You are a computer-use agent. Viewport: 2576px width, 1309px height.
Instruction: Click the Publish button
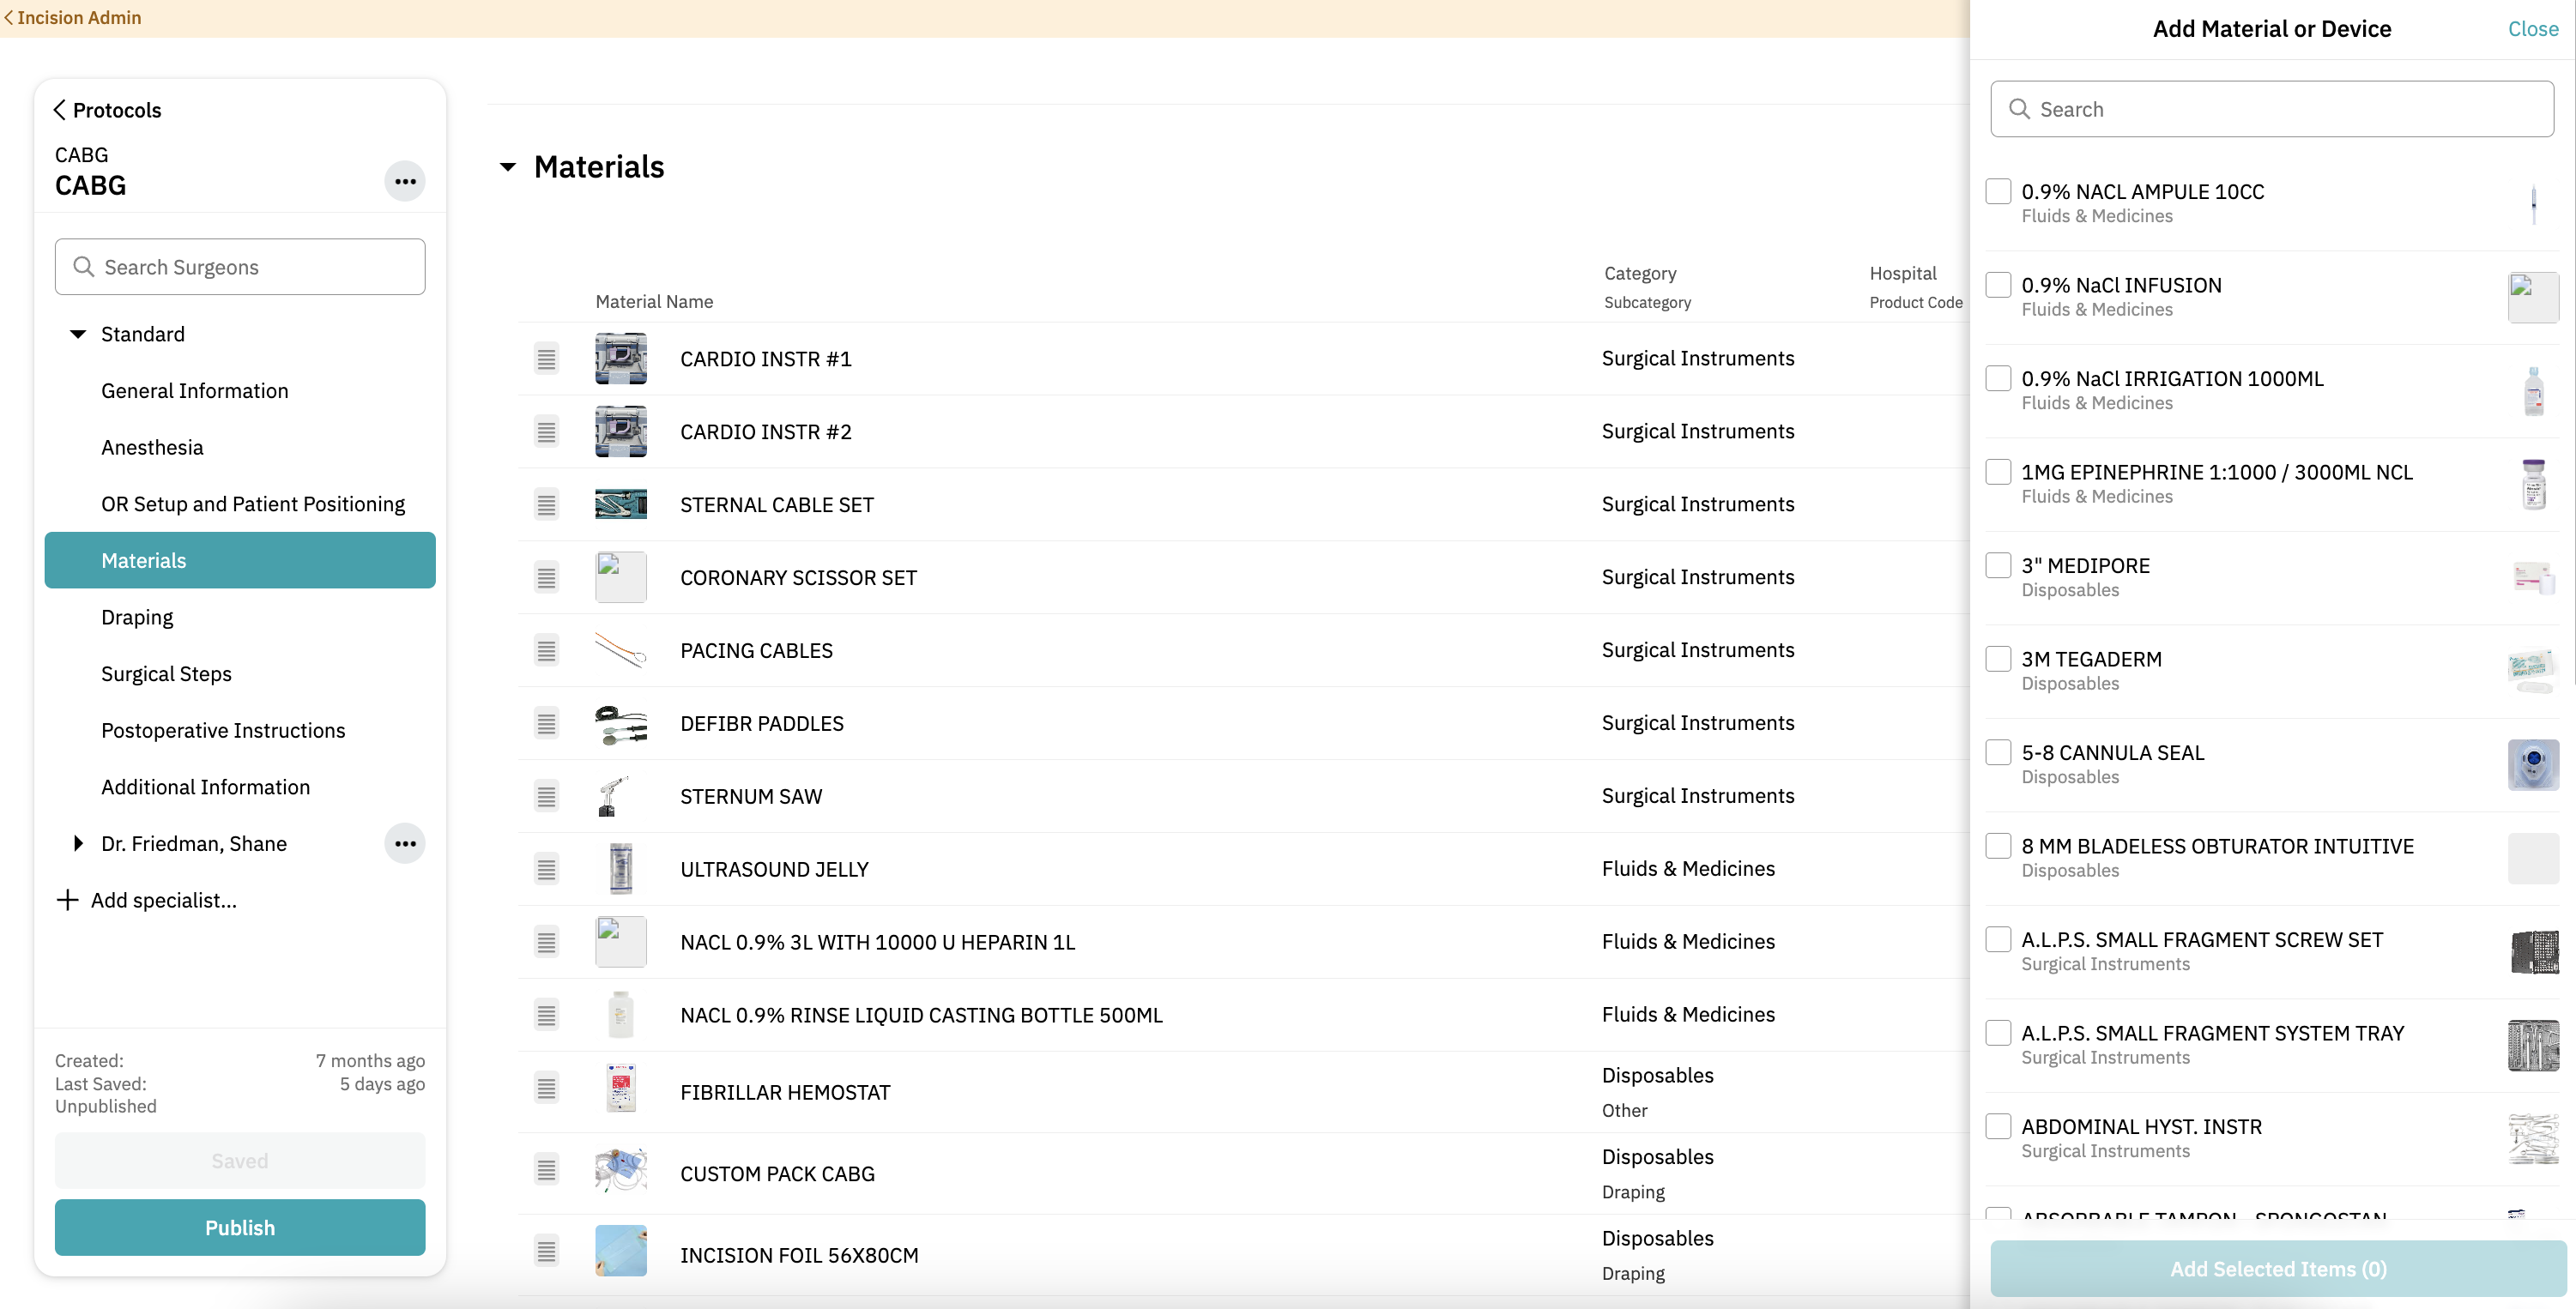coord(239,1227)
